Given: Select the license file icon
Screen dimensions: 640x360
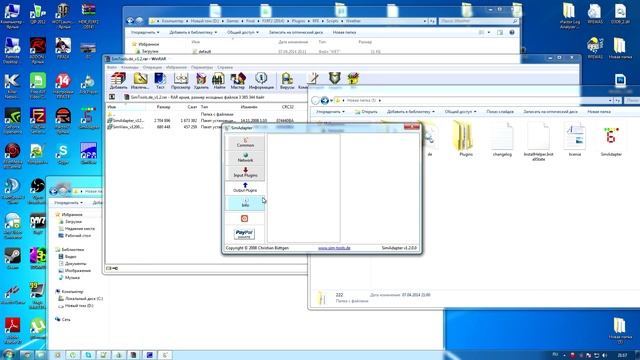Looking at the screenshot, I should point(575,140).
